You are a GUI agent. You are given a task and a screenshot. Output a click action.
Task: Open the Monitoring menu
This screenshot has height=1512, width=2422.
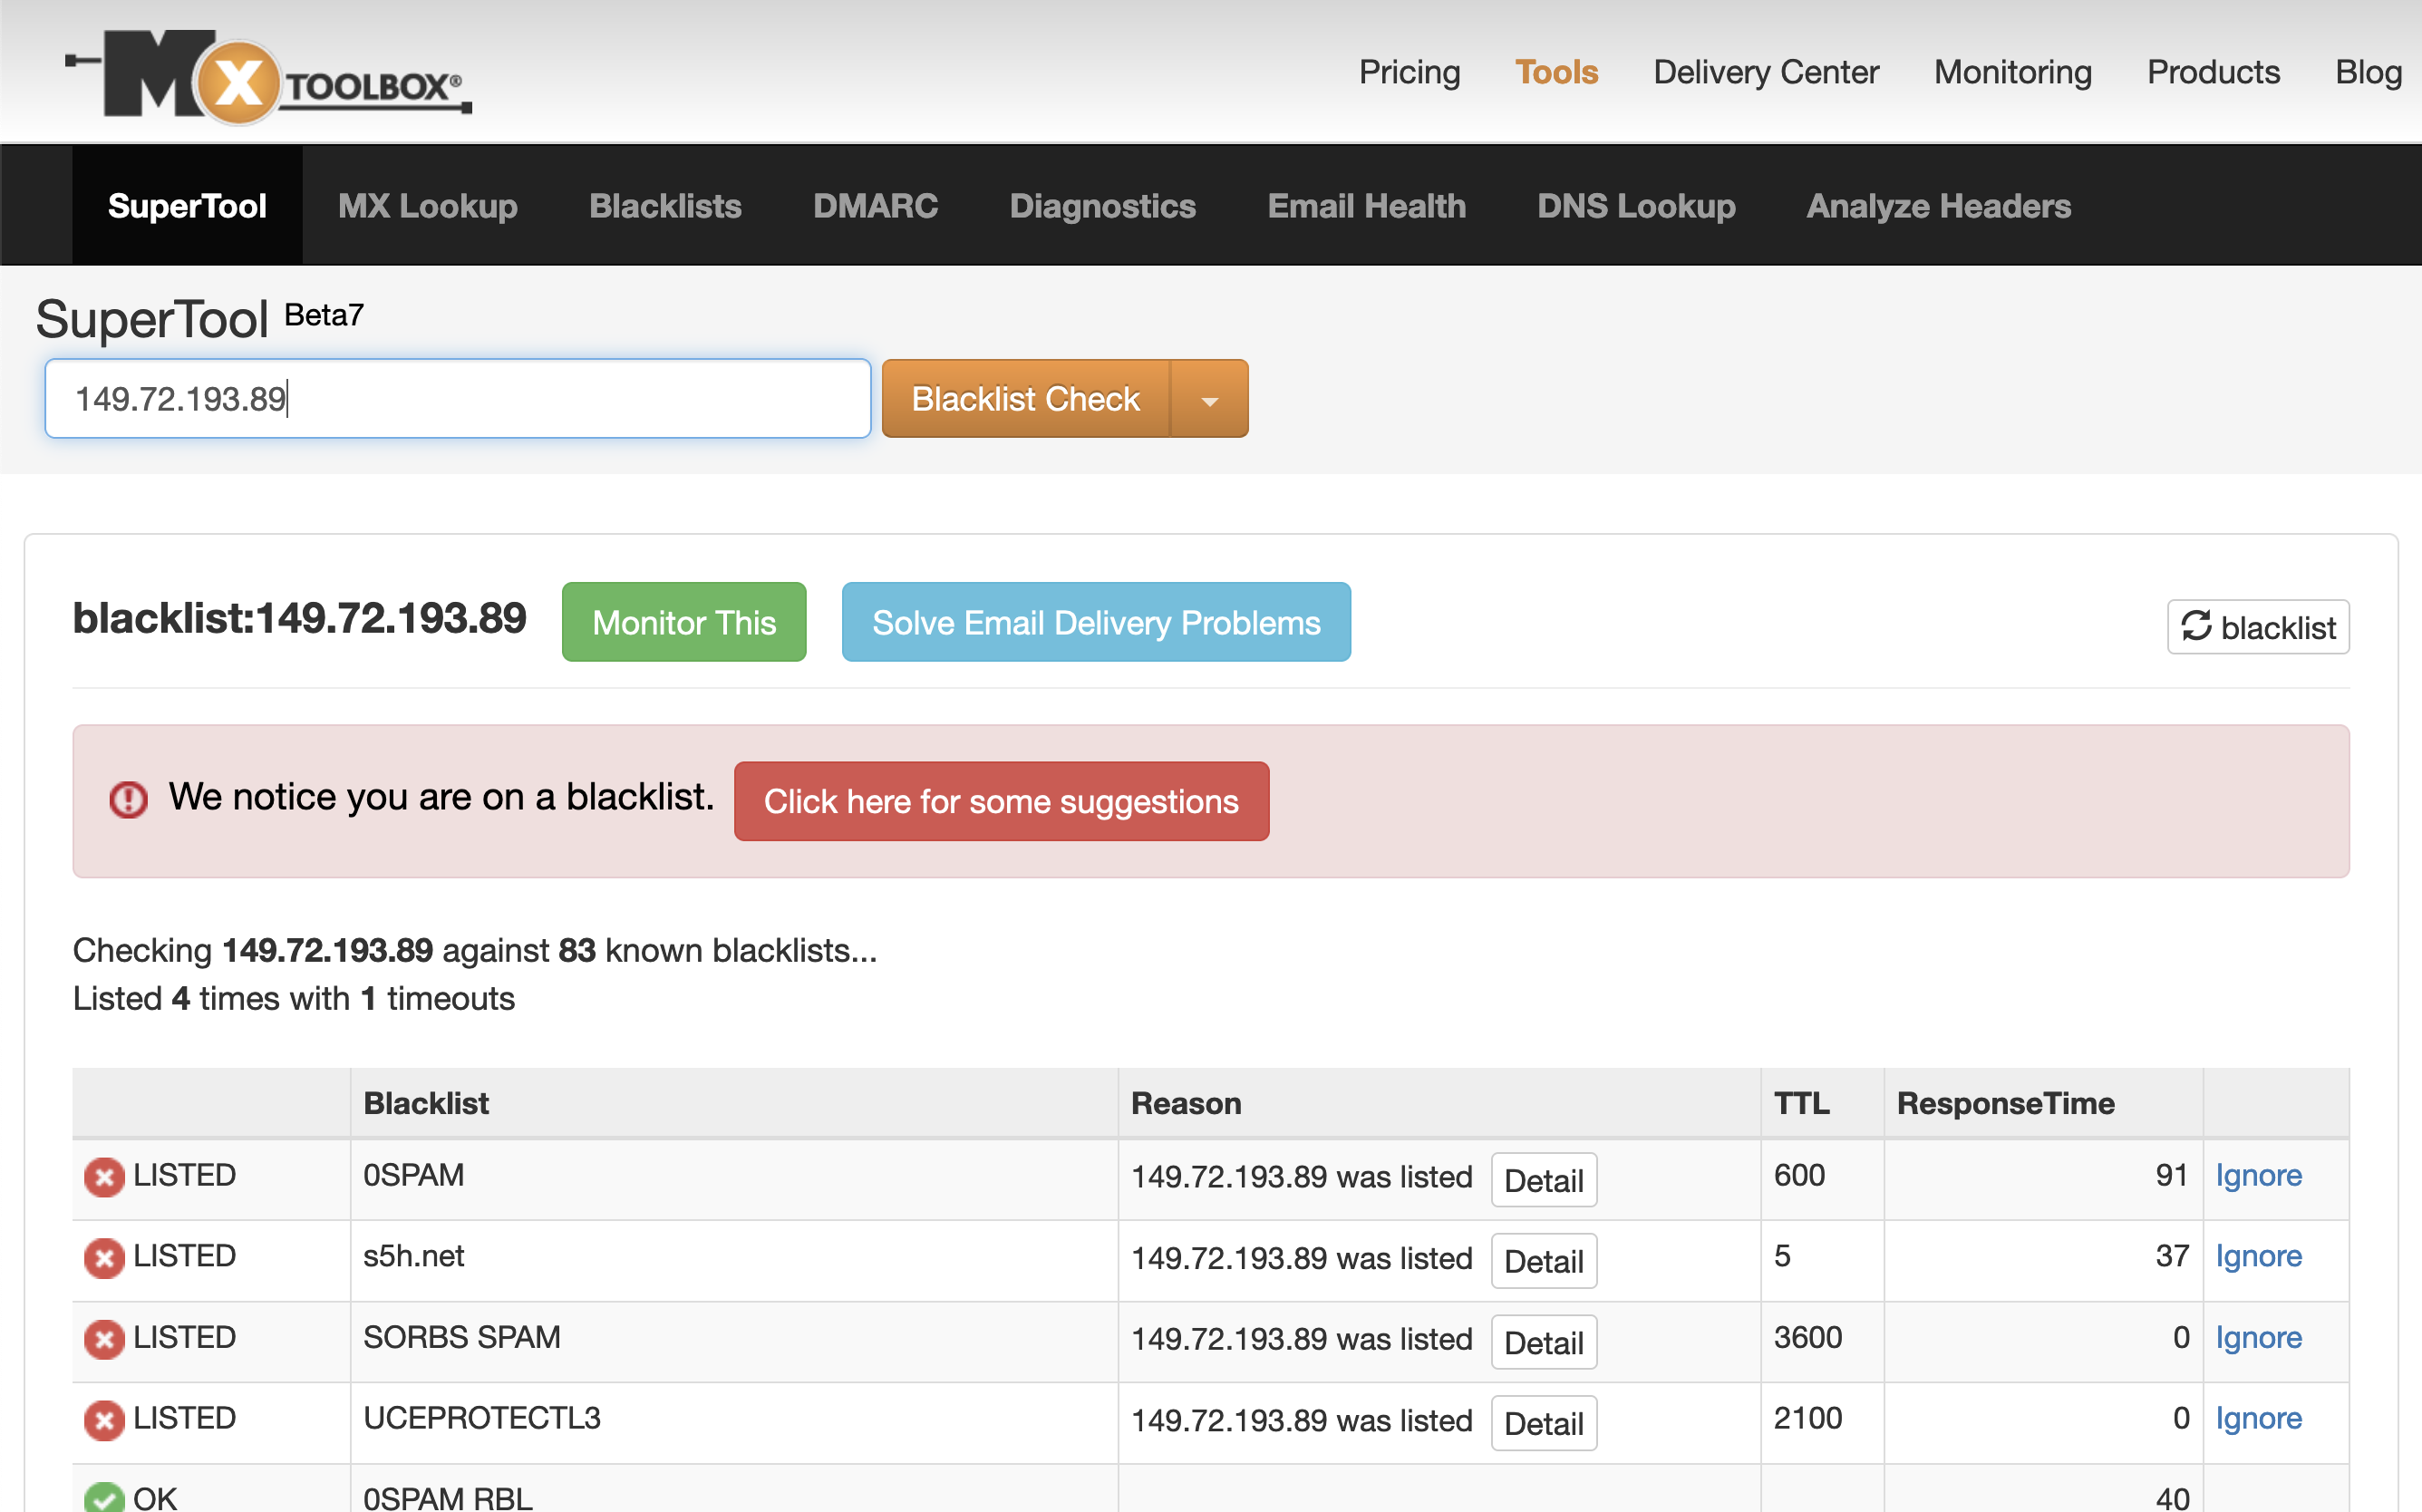coord(2013,72)
